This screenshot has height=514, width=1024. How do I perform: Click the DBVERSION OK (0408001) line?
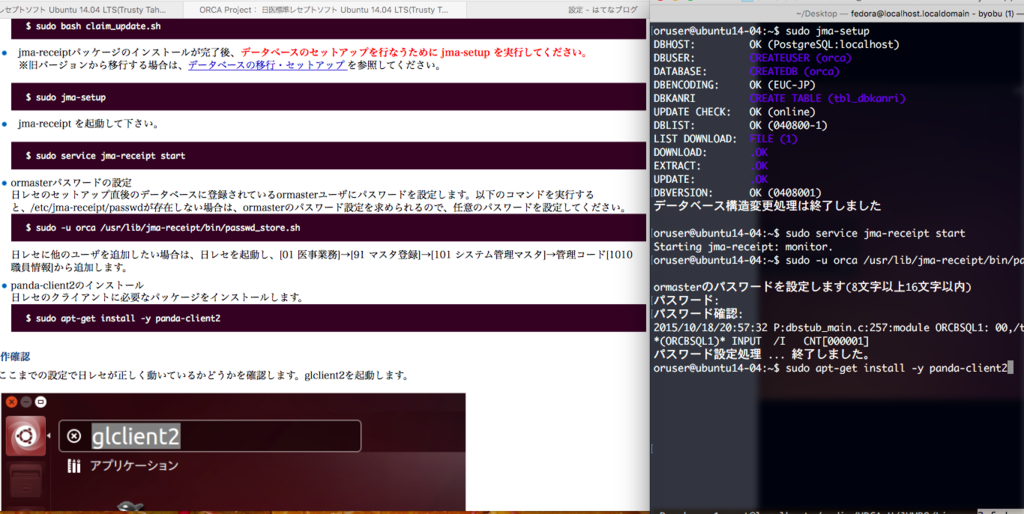tap(738, 193)
